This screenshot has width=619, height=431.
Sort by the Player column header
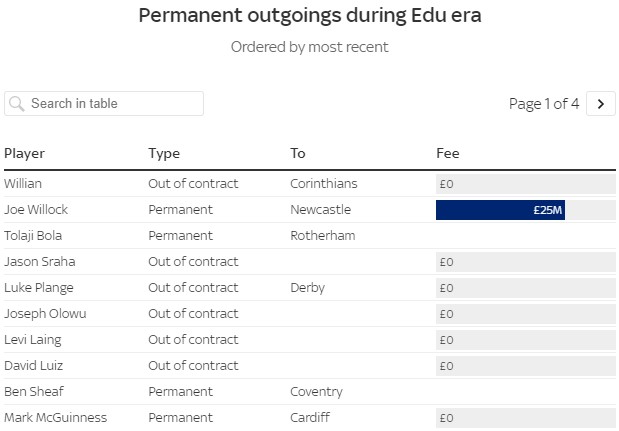coord(25,153)
